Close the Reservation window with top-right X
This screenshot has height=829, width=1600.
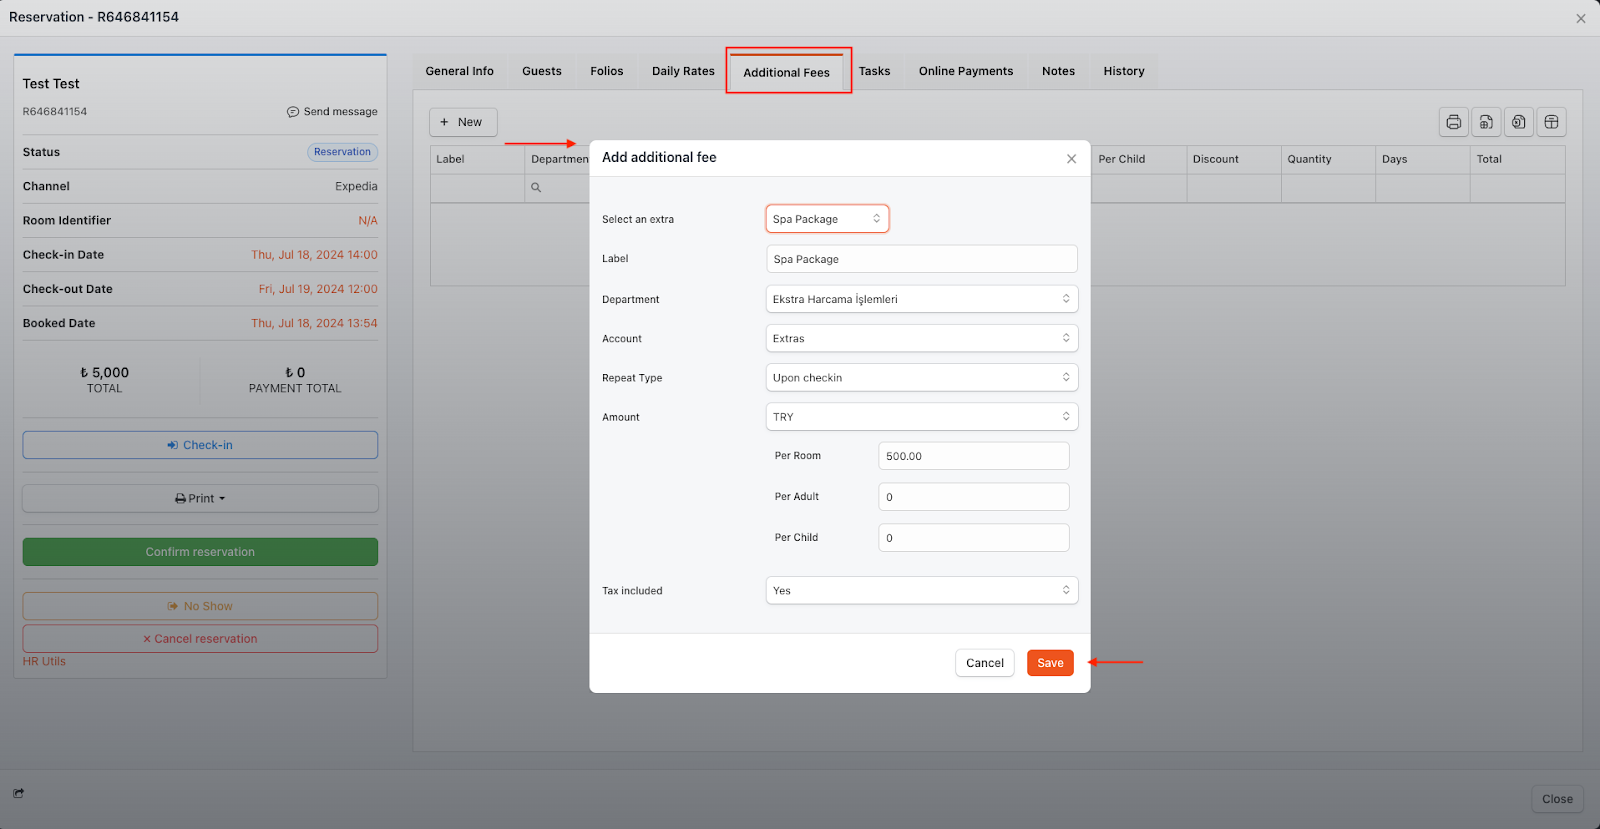pos(1581,18)
